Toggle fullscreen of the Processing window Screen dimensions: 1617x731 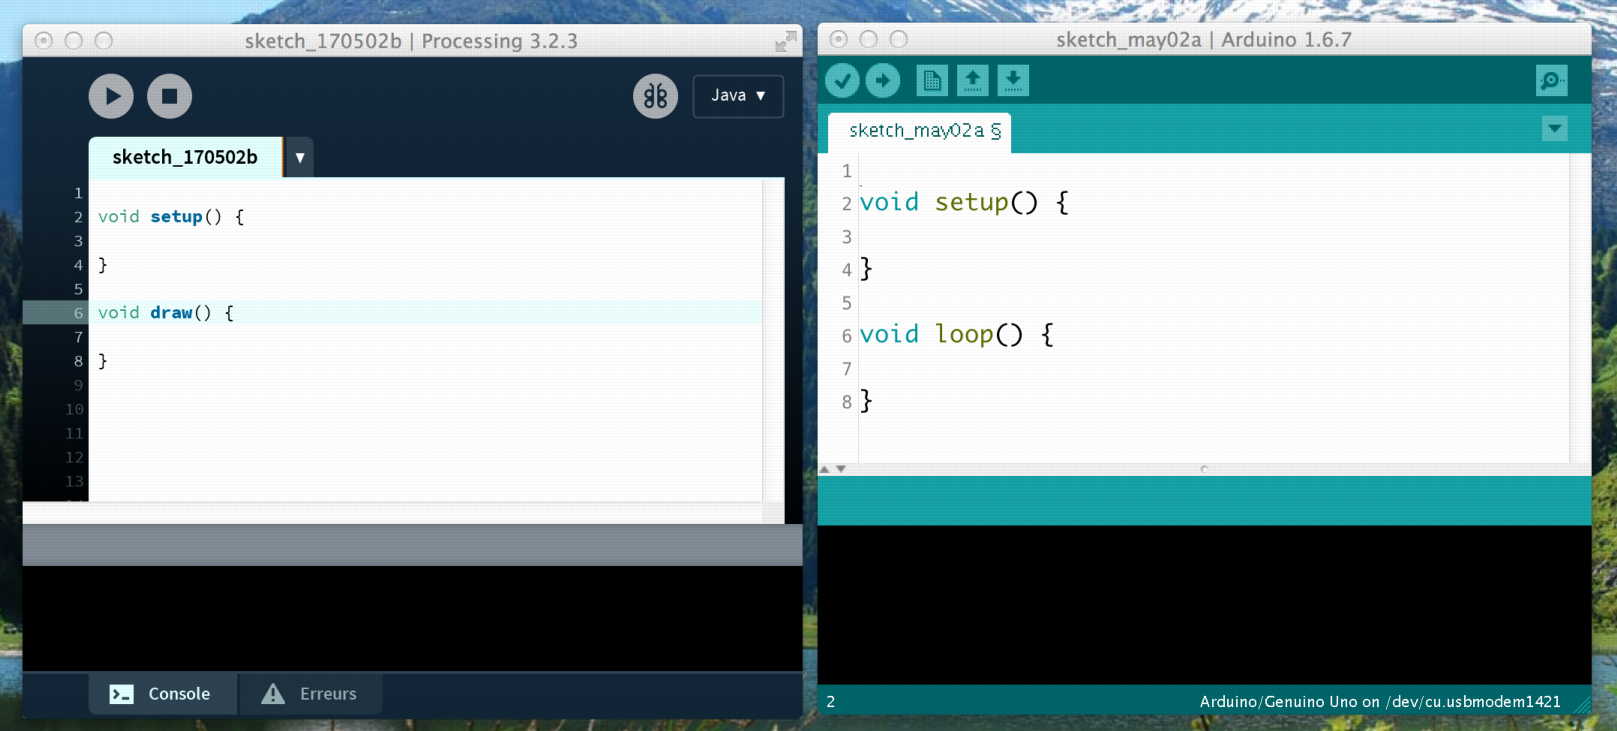click(786, 41)
